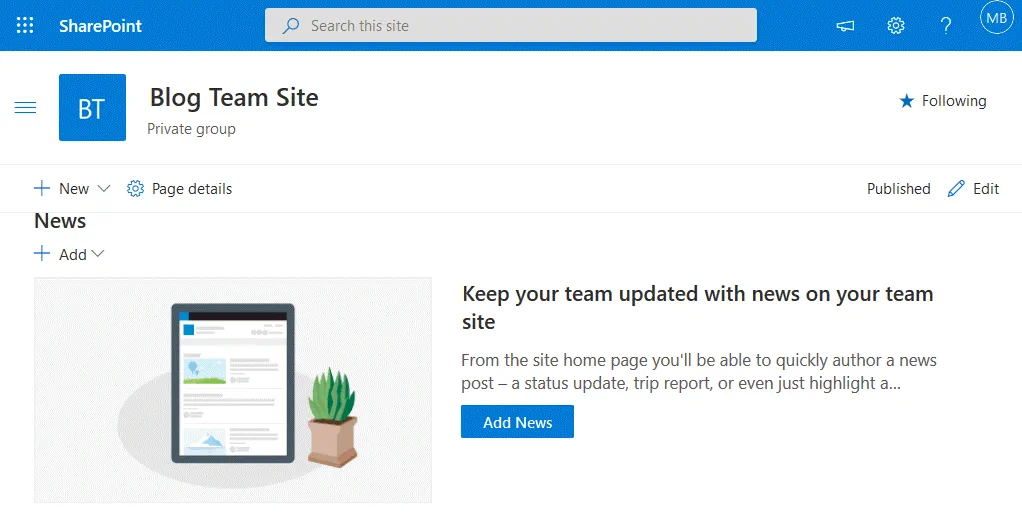The width and height of the screenshot is (1022, 521).
Task: Open the app launcher waffle icon
Action: [x=25, y=25]
